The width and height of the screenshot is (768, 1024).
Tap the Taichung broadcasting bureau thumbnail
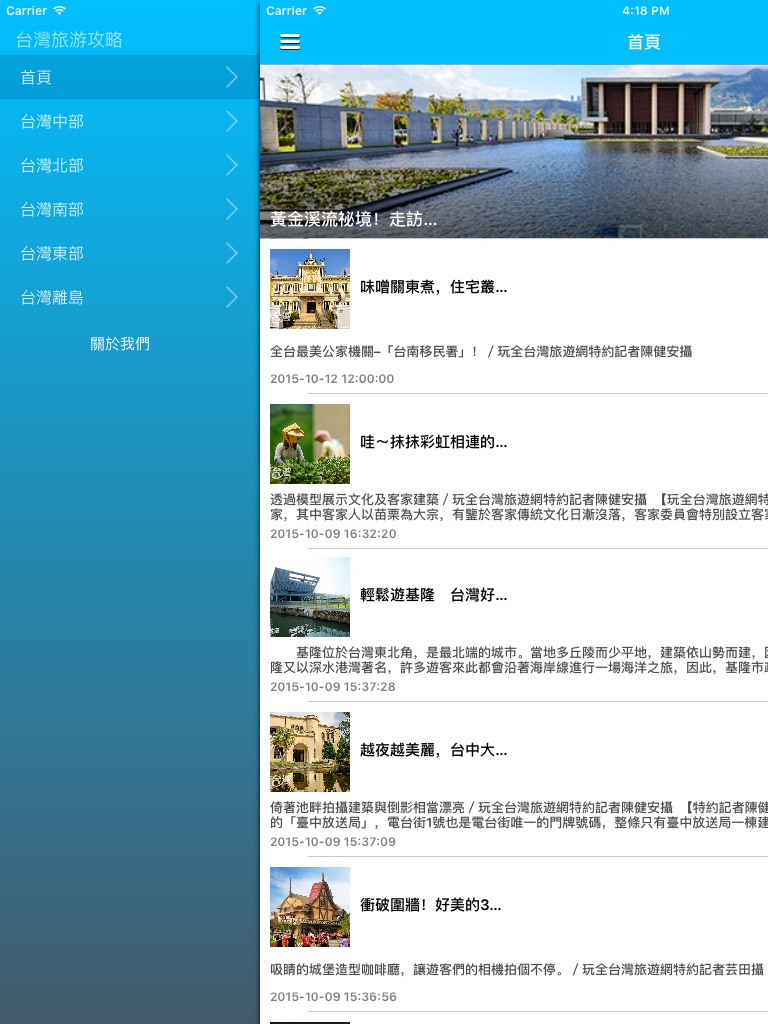(310, 752)
